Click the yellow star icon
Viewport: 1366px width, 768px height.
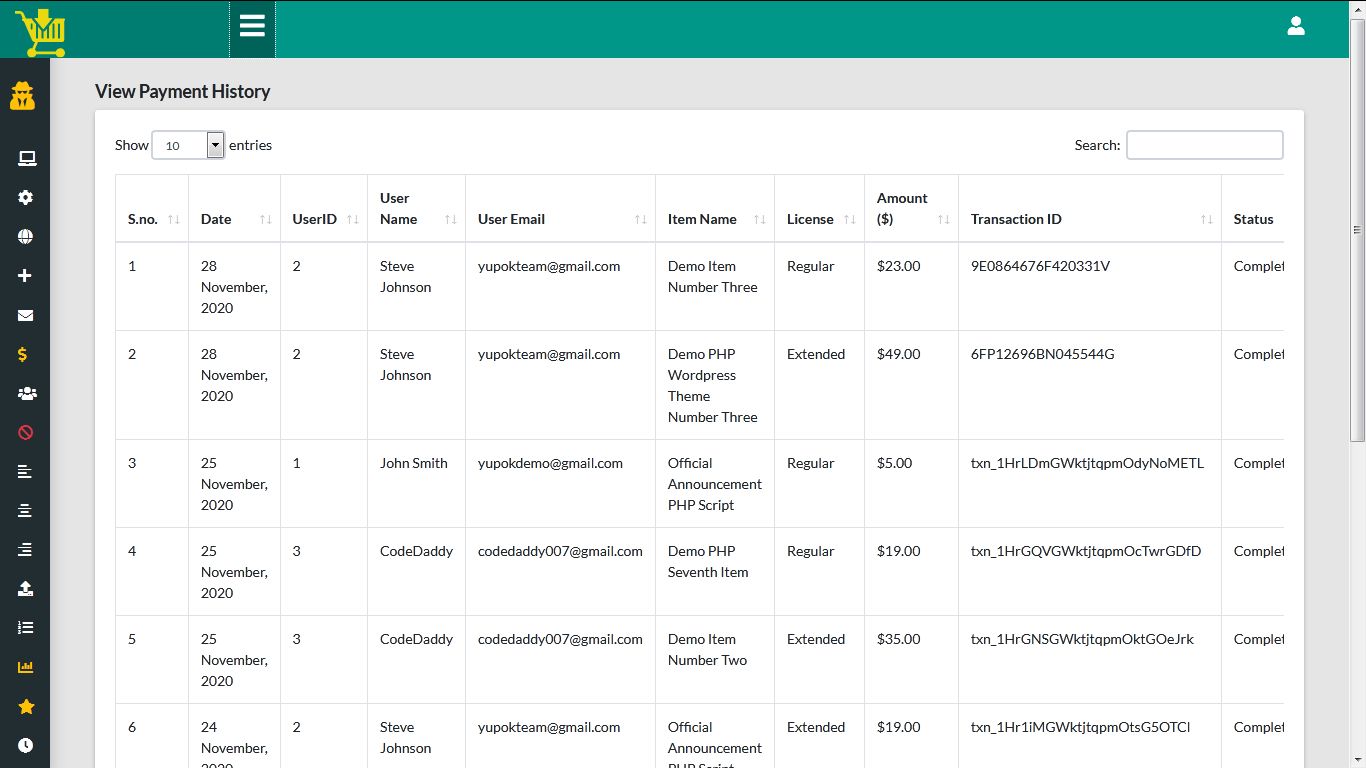point(26,707)
